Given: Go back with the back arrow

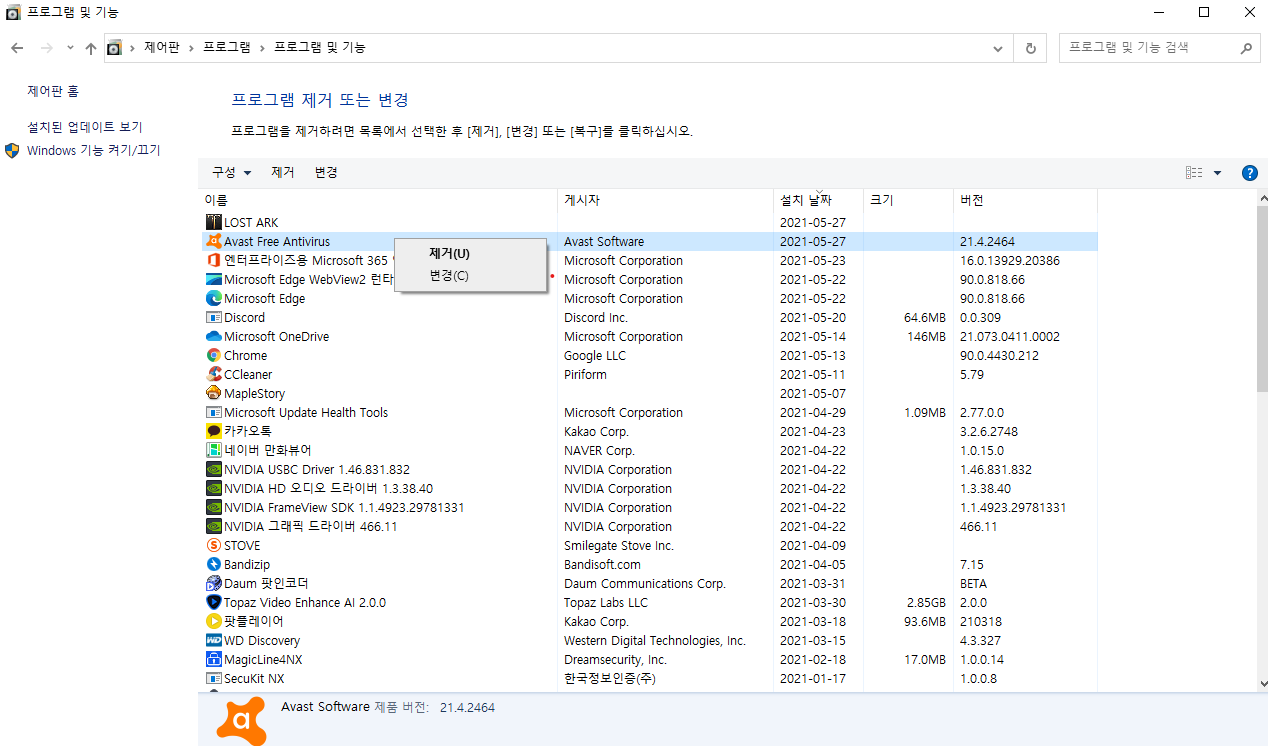Looking at the screenshot, I should pos(17,48).
